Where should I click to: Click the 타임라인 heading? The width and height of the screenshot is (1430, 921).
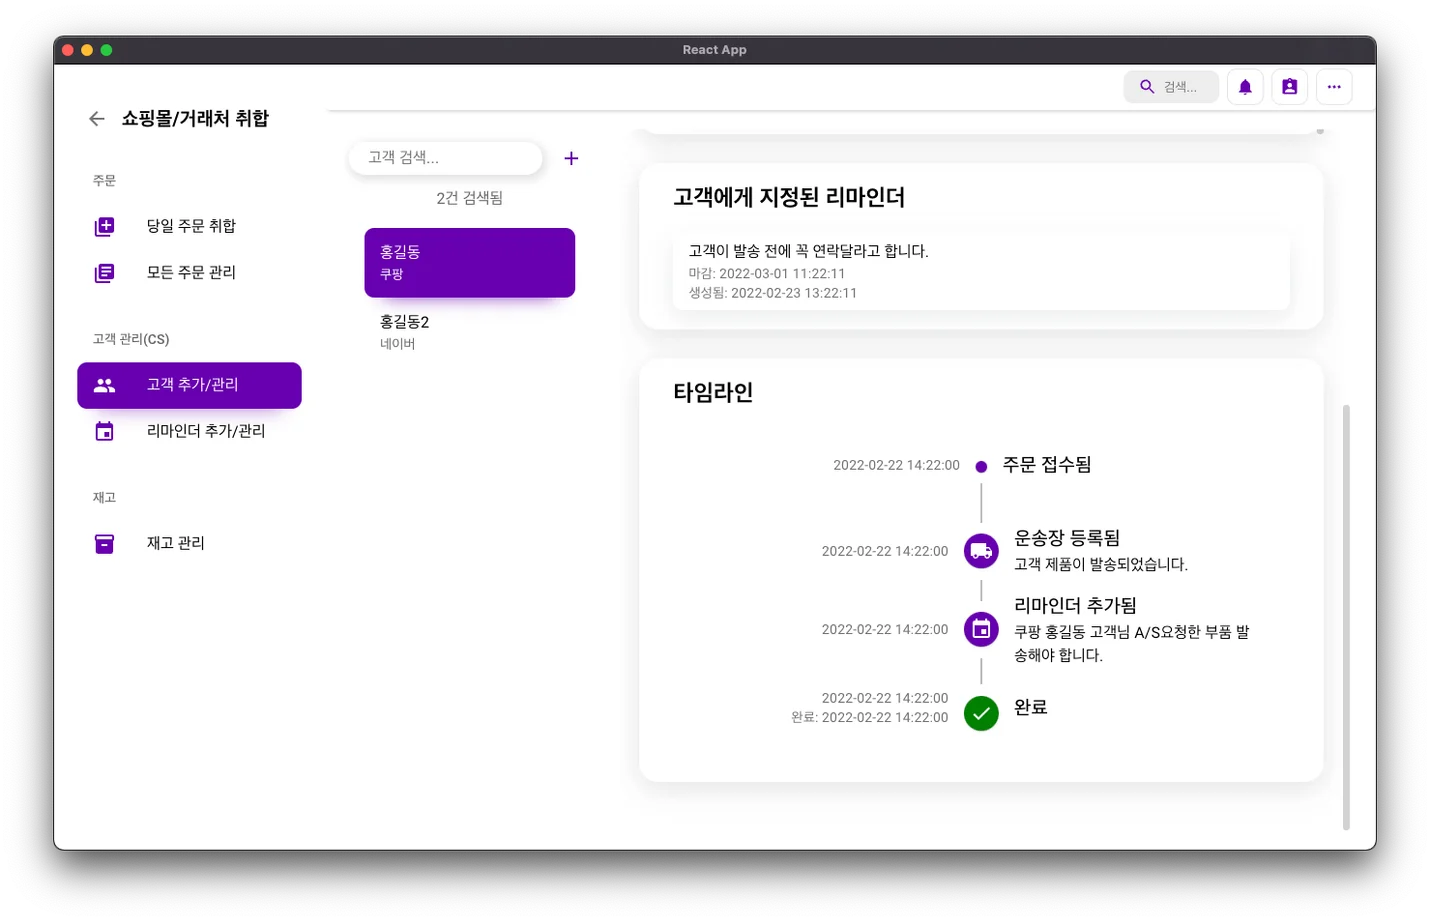click(x=713, y=392)
